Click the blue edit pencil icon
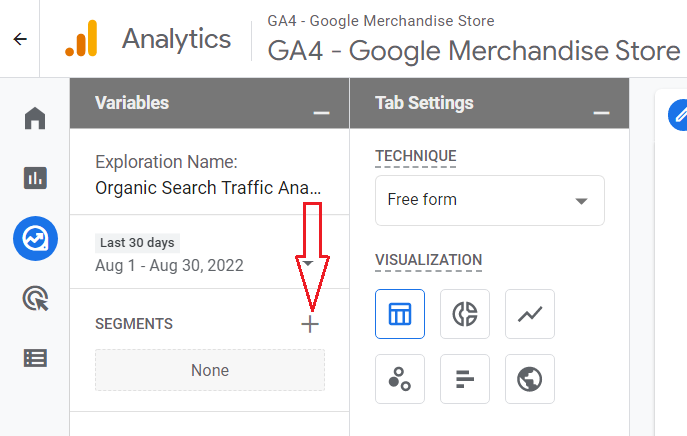This screenshot has height=436, width=687. tap(680, 114)
